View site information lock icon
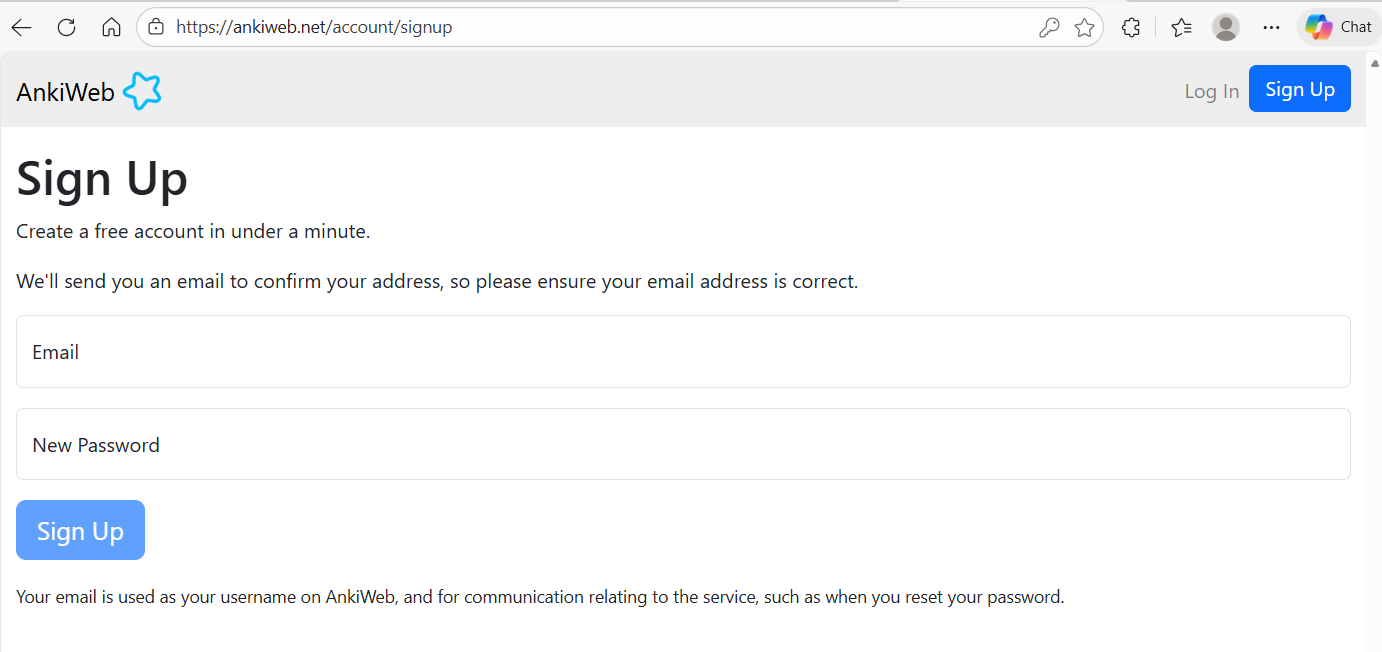1382x652 pixels. pos(156,28)
